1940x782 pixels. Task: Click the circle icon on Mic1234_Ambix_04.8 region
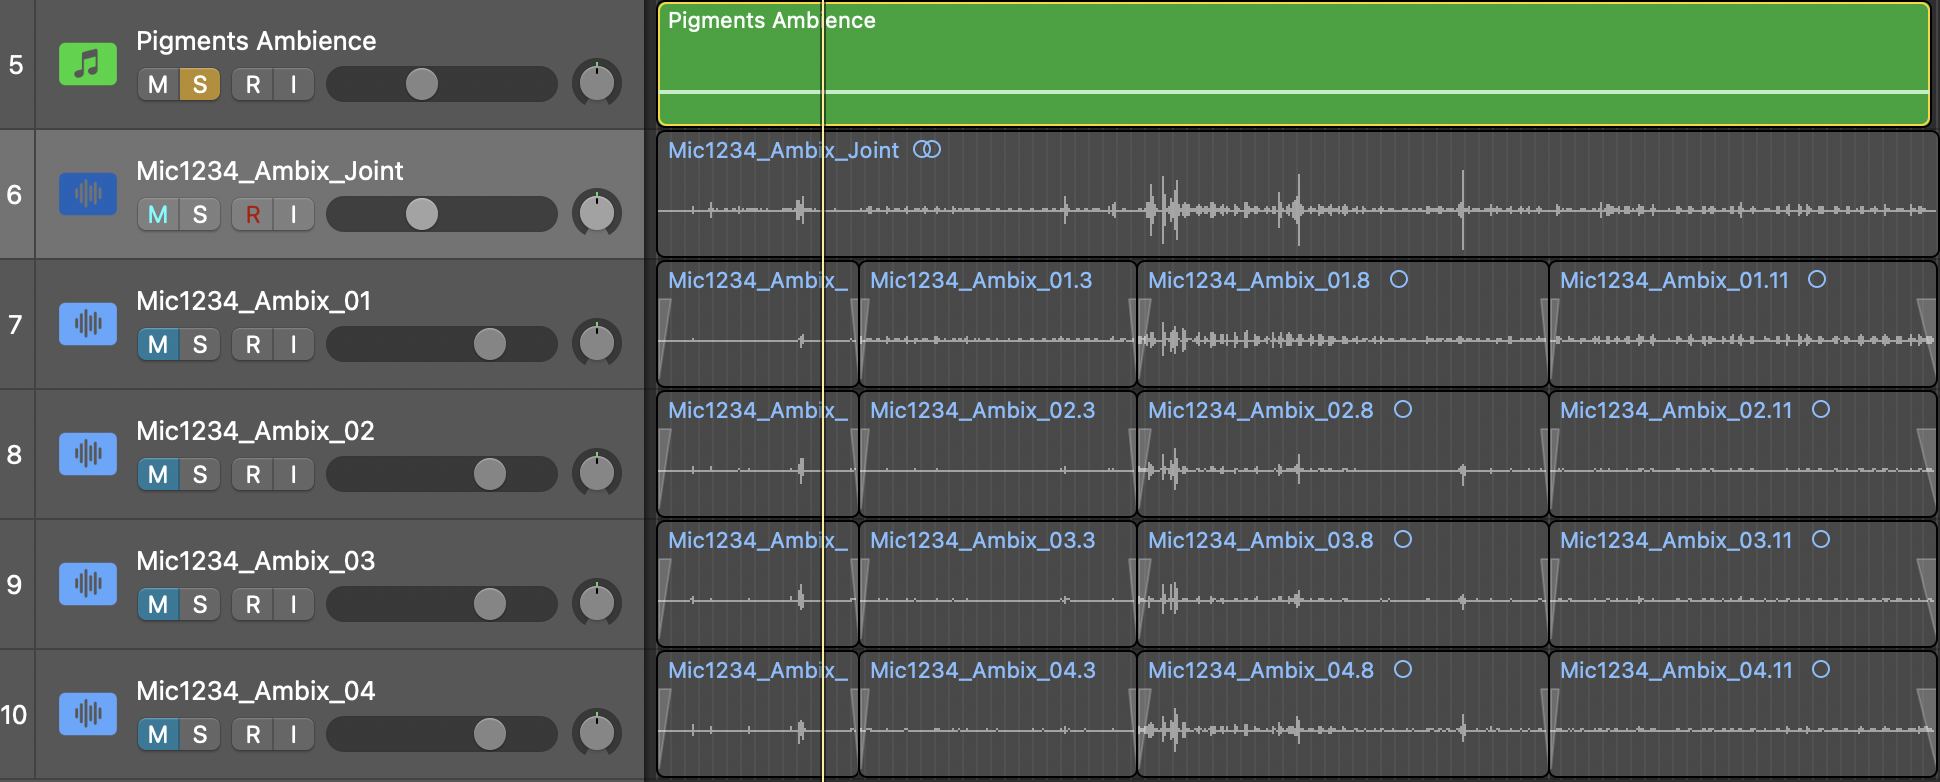tap(1403, 670)
